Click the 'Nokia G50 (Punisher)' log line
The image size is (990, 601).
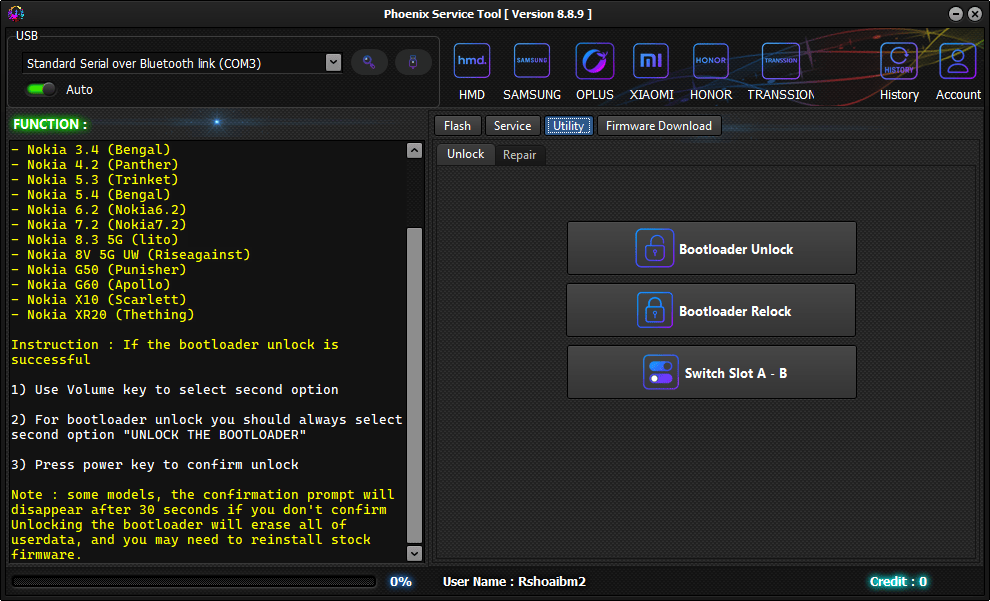click(x=98, y=270)
